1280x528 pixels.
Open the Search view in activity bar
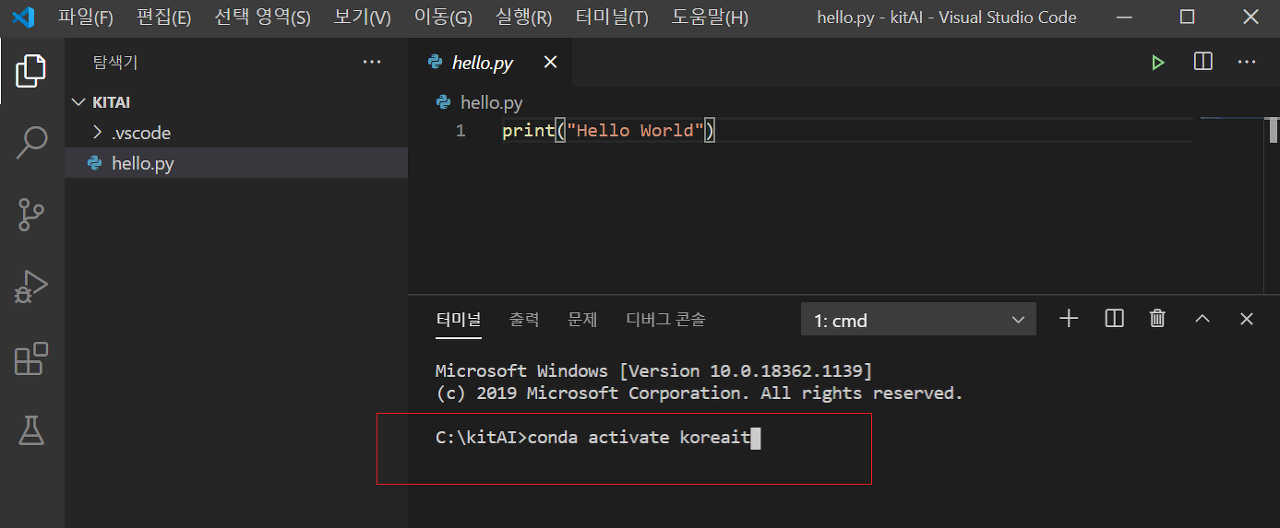pos(31,143)
